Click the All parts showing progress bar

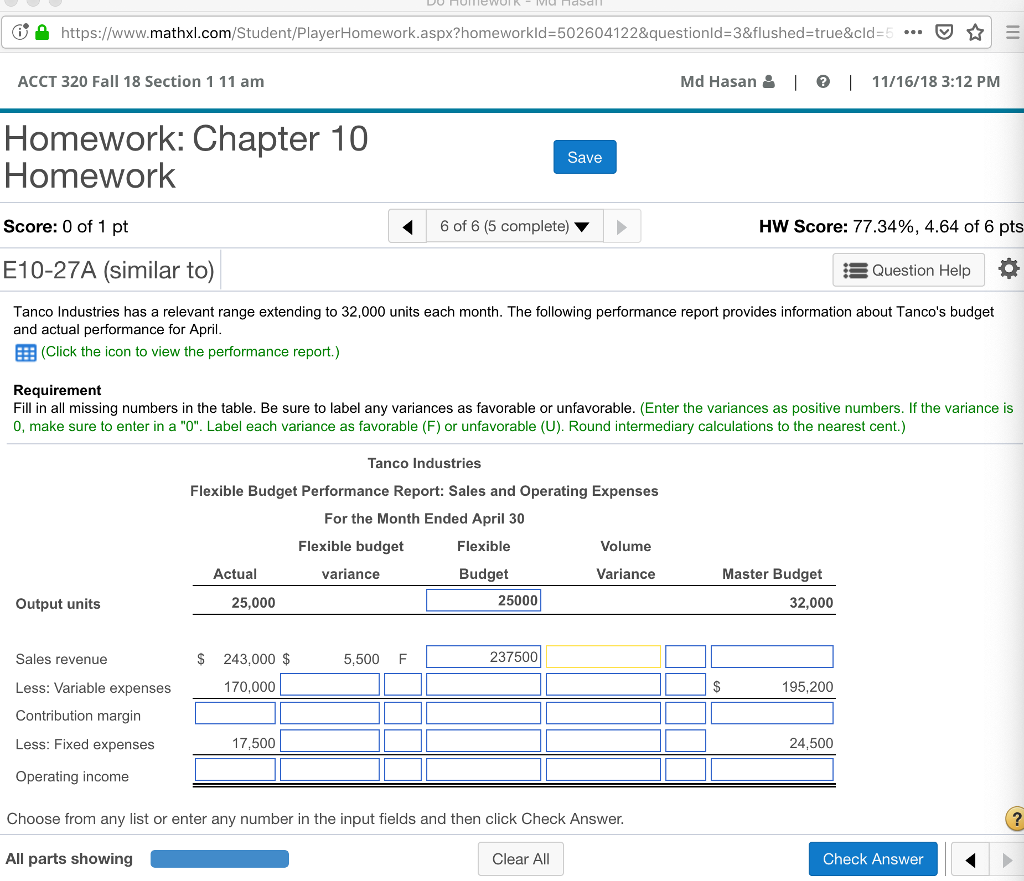click(219, 858)
